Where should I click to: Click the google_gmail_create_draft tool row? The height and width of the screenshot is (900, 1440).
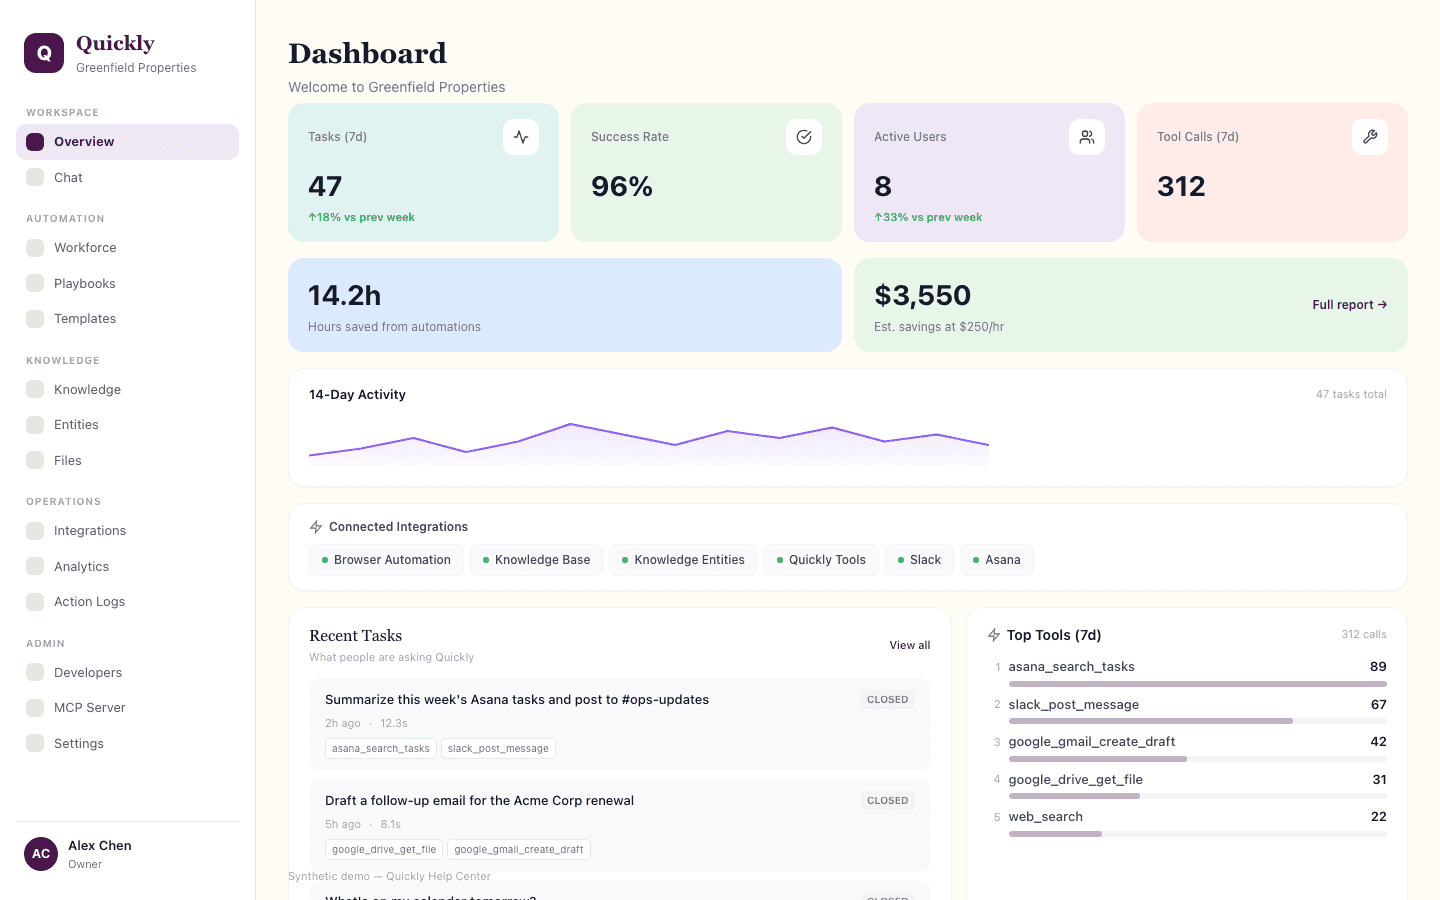(x=1188, y=749)
